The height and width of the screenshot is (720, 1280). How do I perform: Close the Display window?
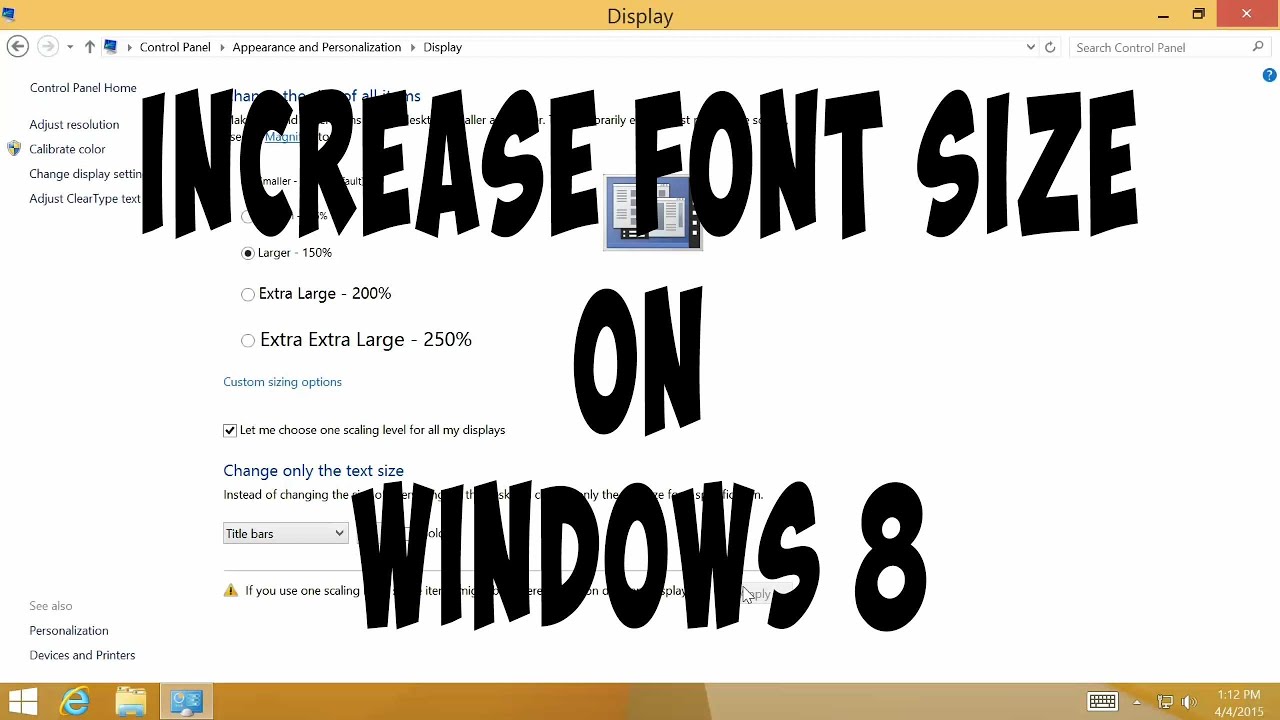1247,14
